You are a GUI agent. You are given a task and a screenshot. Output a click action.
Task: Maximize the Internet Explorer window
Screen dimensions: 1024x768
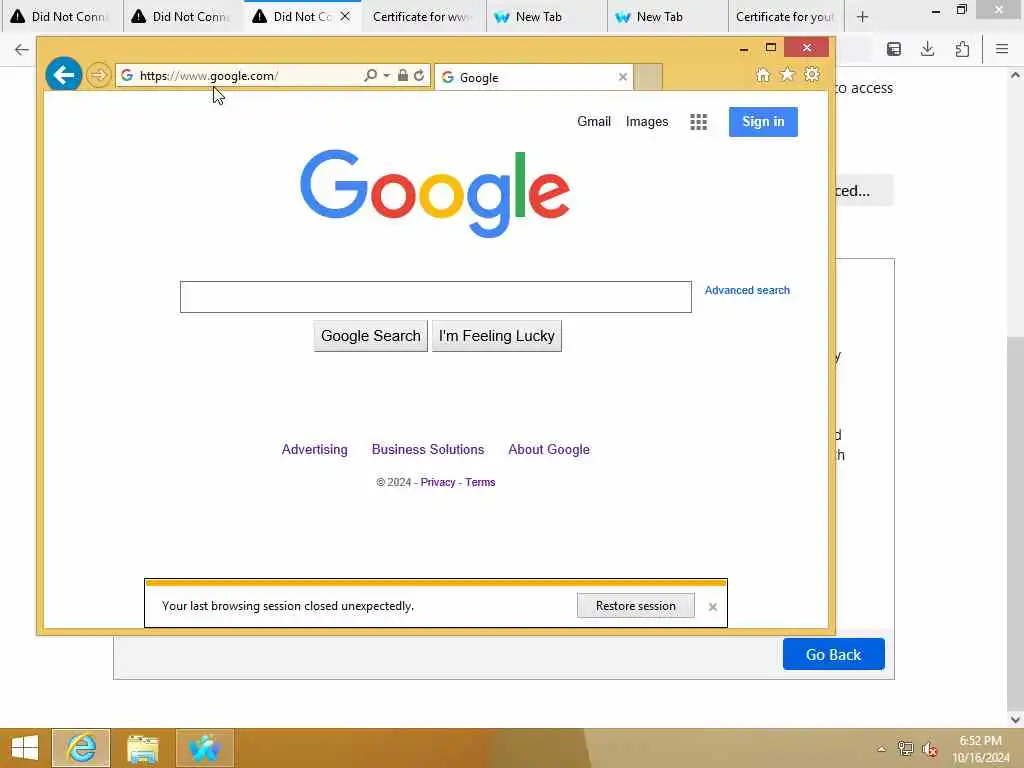(x=771, y=48)
